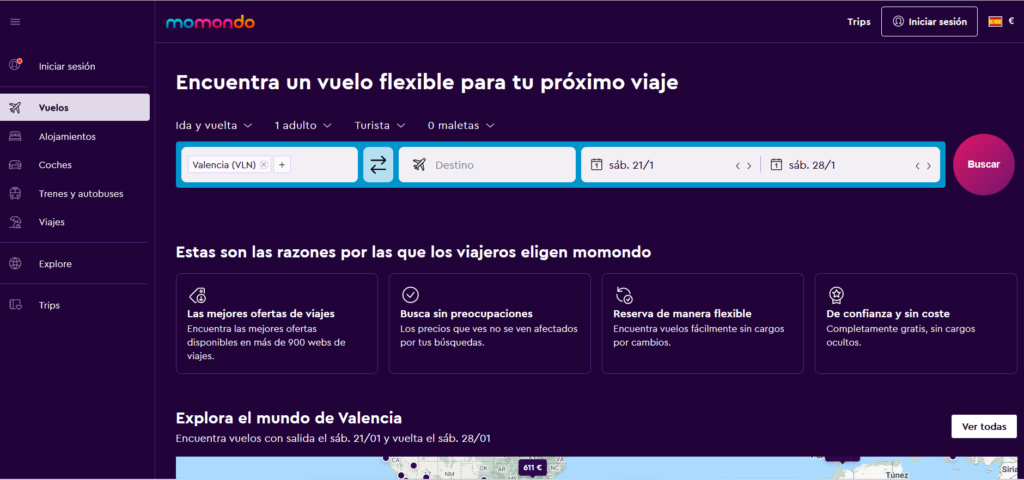The height and width of the screenshot is (480, 1024).
Task: Add another origin with the plus button
Action: click(x=281, y=165)
